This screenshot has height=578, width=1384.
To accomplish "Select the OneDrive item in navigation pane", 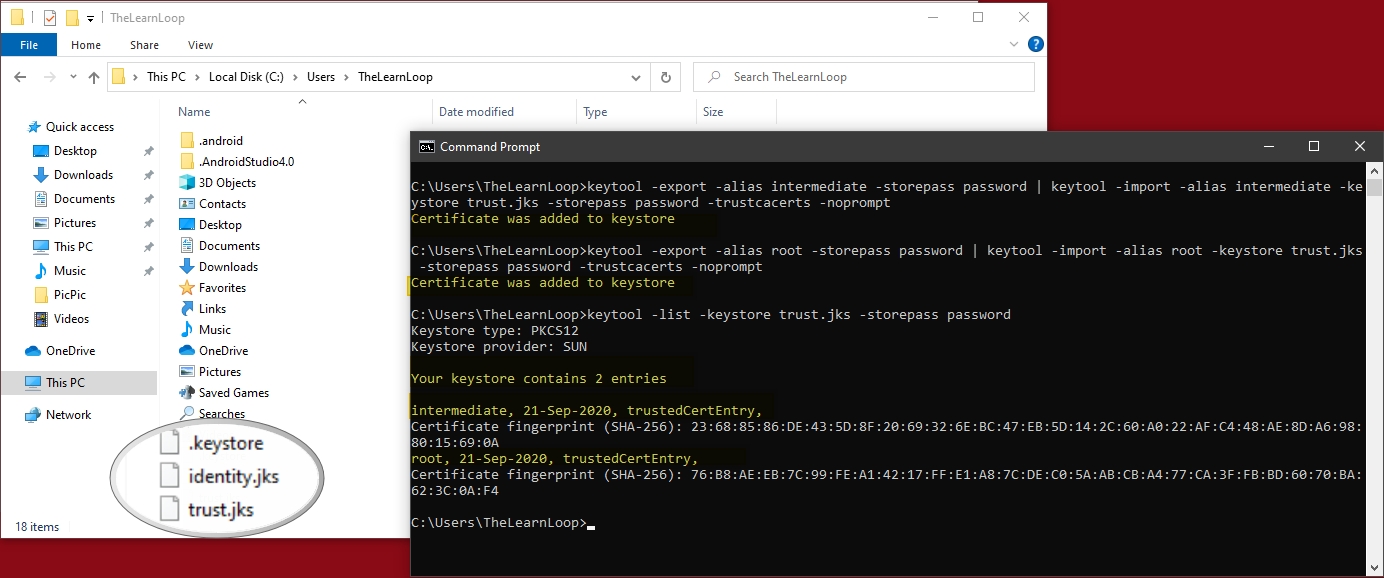I will pos(70,351).
